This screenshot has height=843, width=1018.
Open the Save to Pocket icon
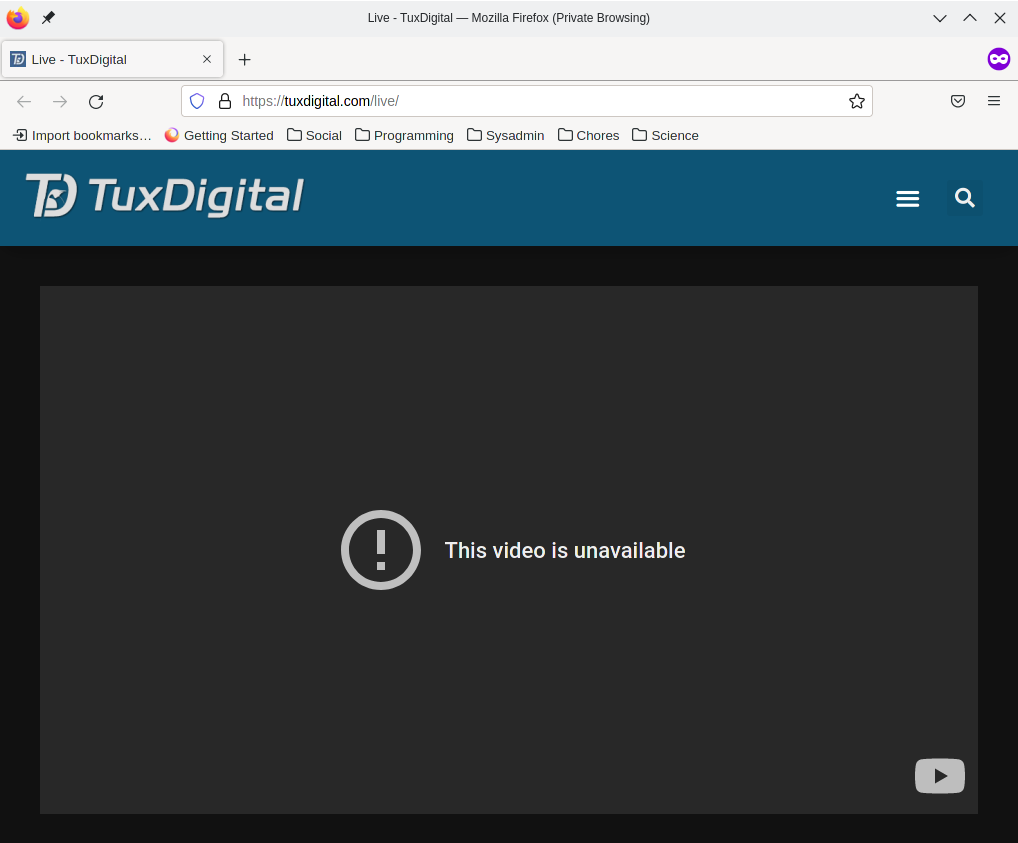click(x=958, y=101)
